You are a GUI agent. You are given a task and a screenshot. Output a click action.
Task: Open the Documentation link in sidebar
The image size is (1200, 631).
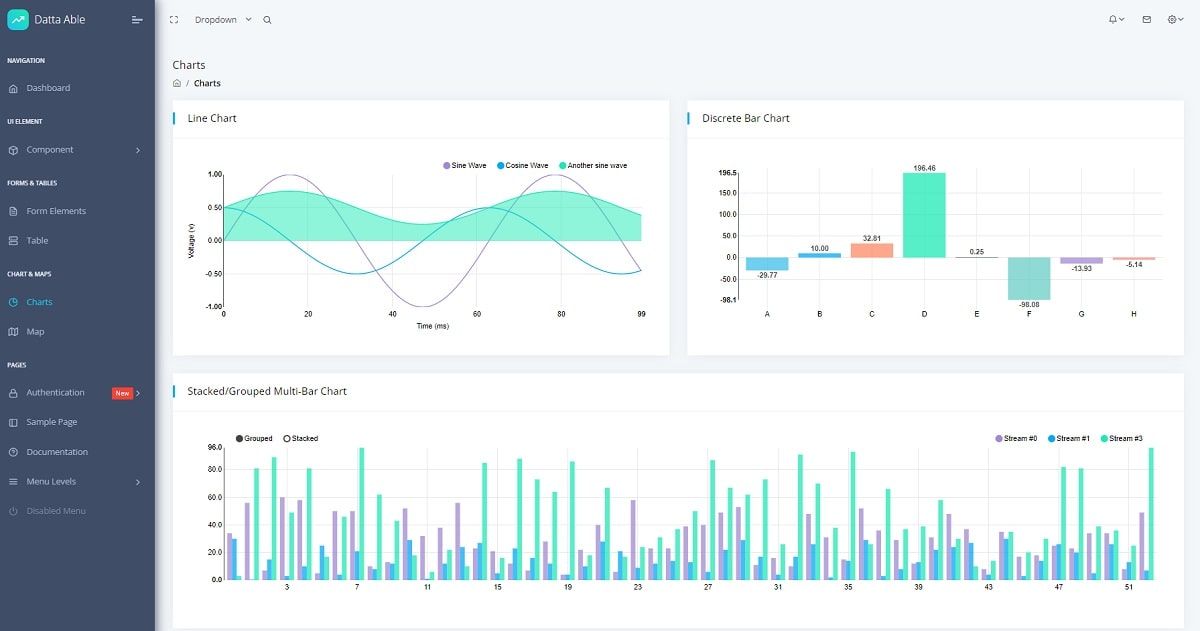(58, 452)
